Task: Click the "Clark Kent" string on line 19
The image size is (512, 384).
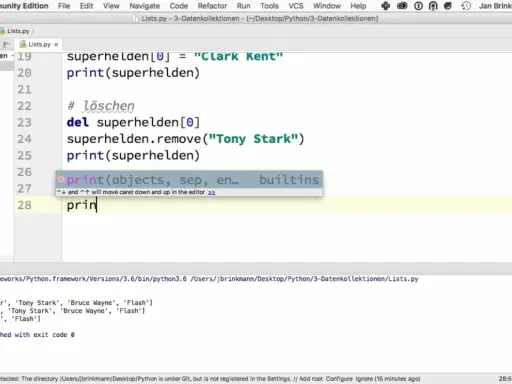Action: click(238, 56)
